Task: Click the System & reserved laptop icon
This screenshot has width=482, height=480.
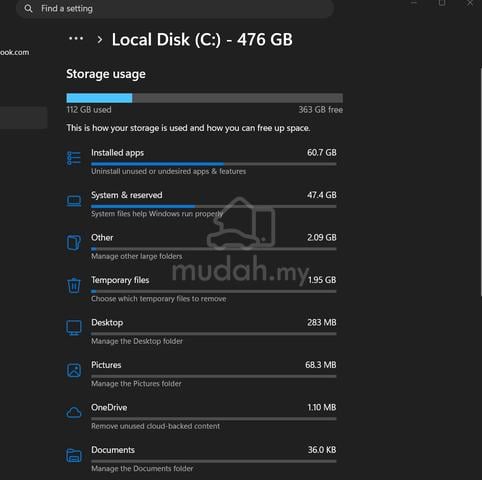Action: [x=74, y=201]
